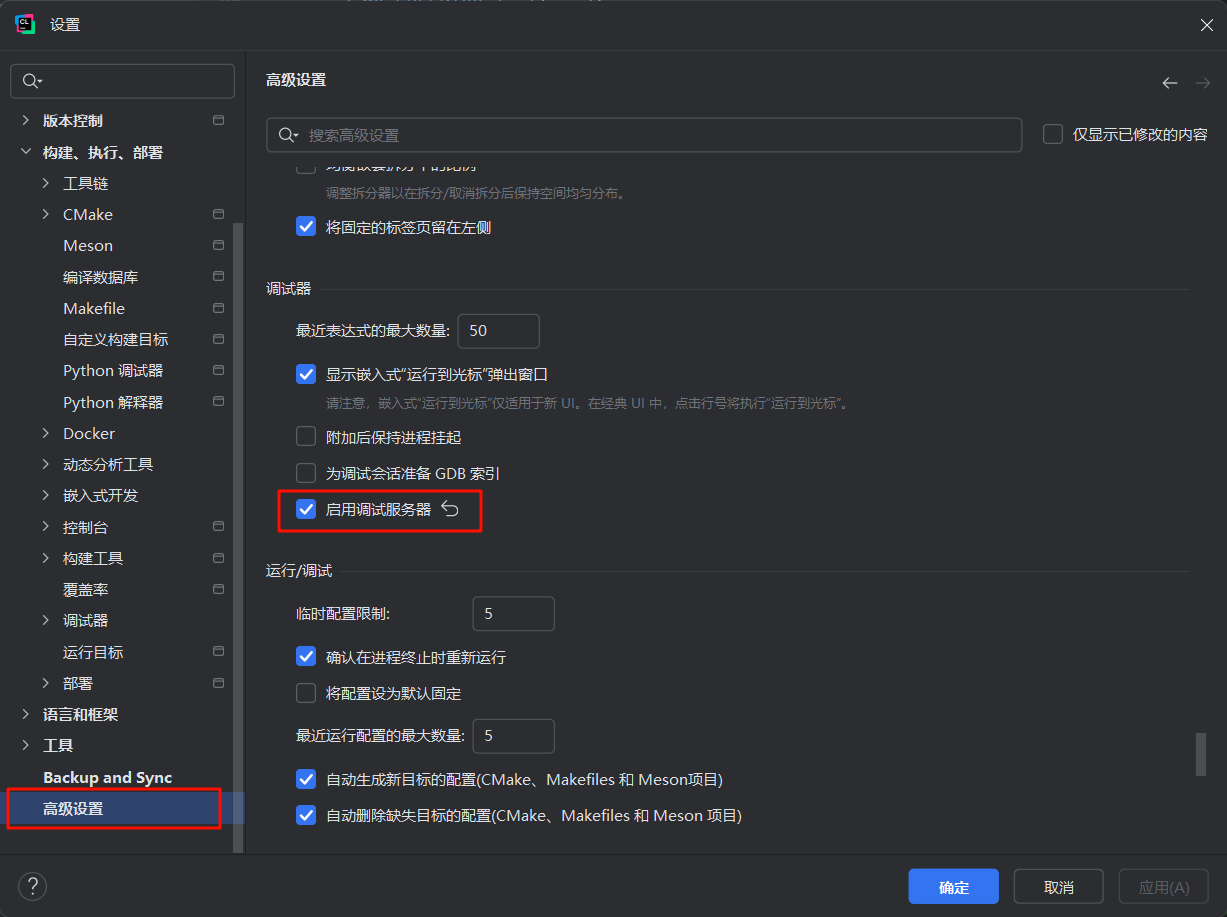Click the advanced settings vertical scrollbar thumb

1201,754
